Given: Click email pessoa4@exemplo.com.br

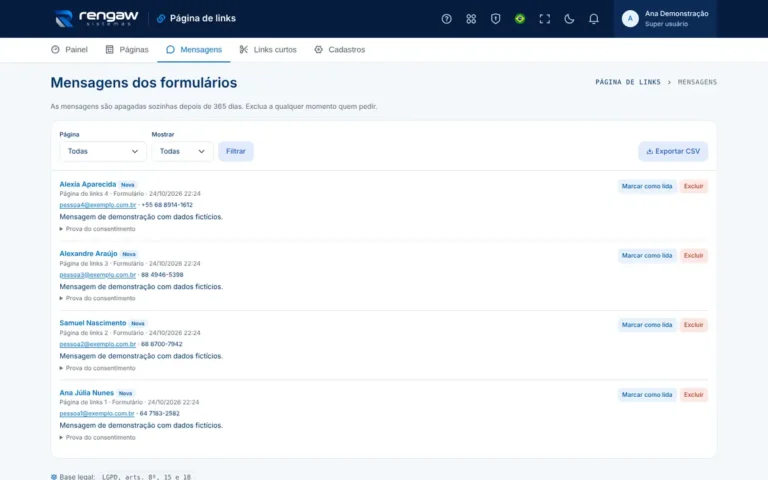Looking at the screenshot, I should point(97,205).
